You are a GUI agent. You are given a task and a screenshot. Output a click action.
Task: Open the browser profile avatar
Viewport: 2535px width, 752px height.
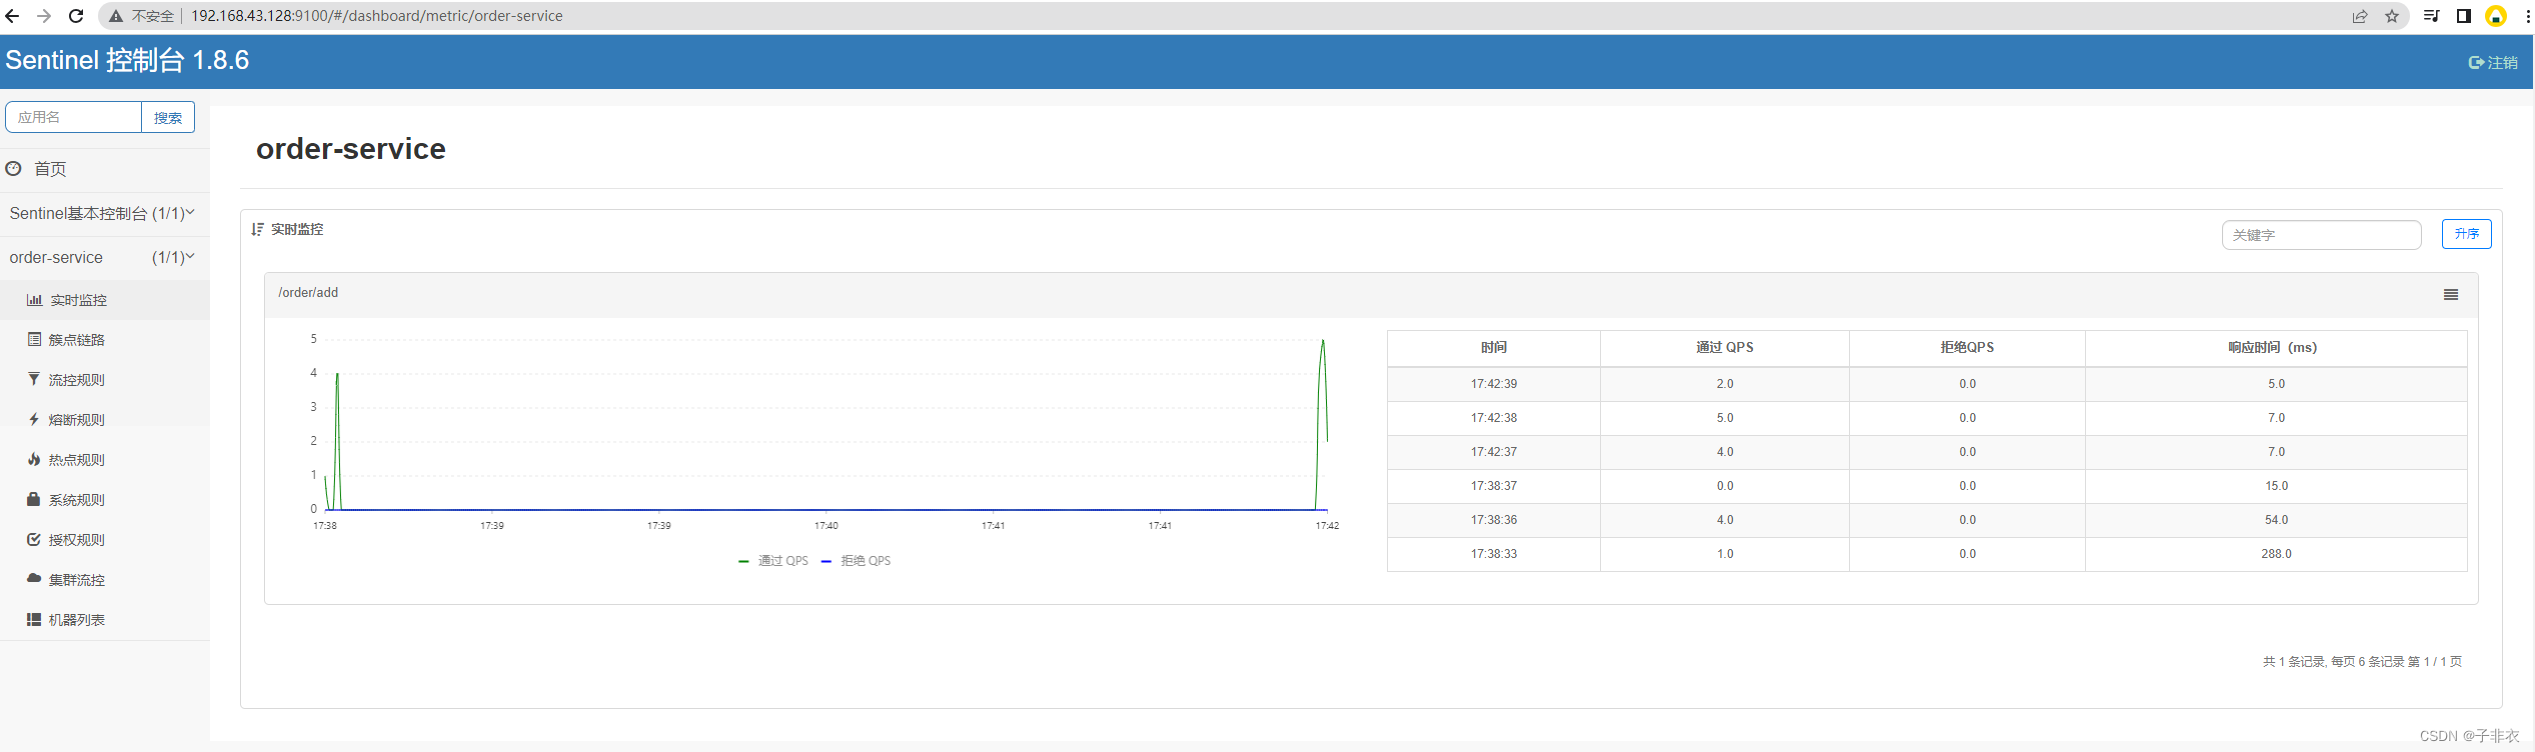[2496, 16]
